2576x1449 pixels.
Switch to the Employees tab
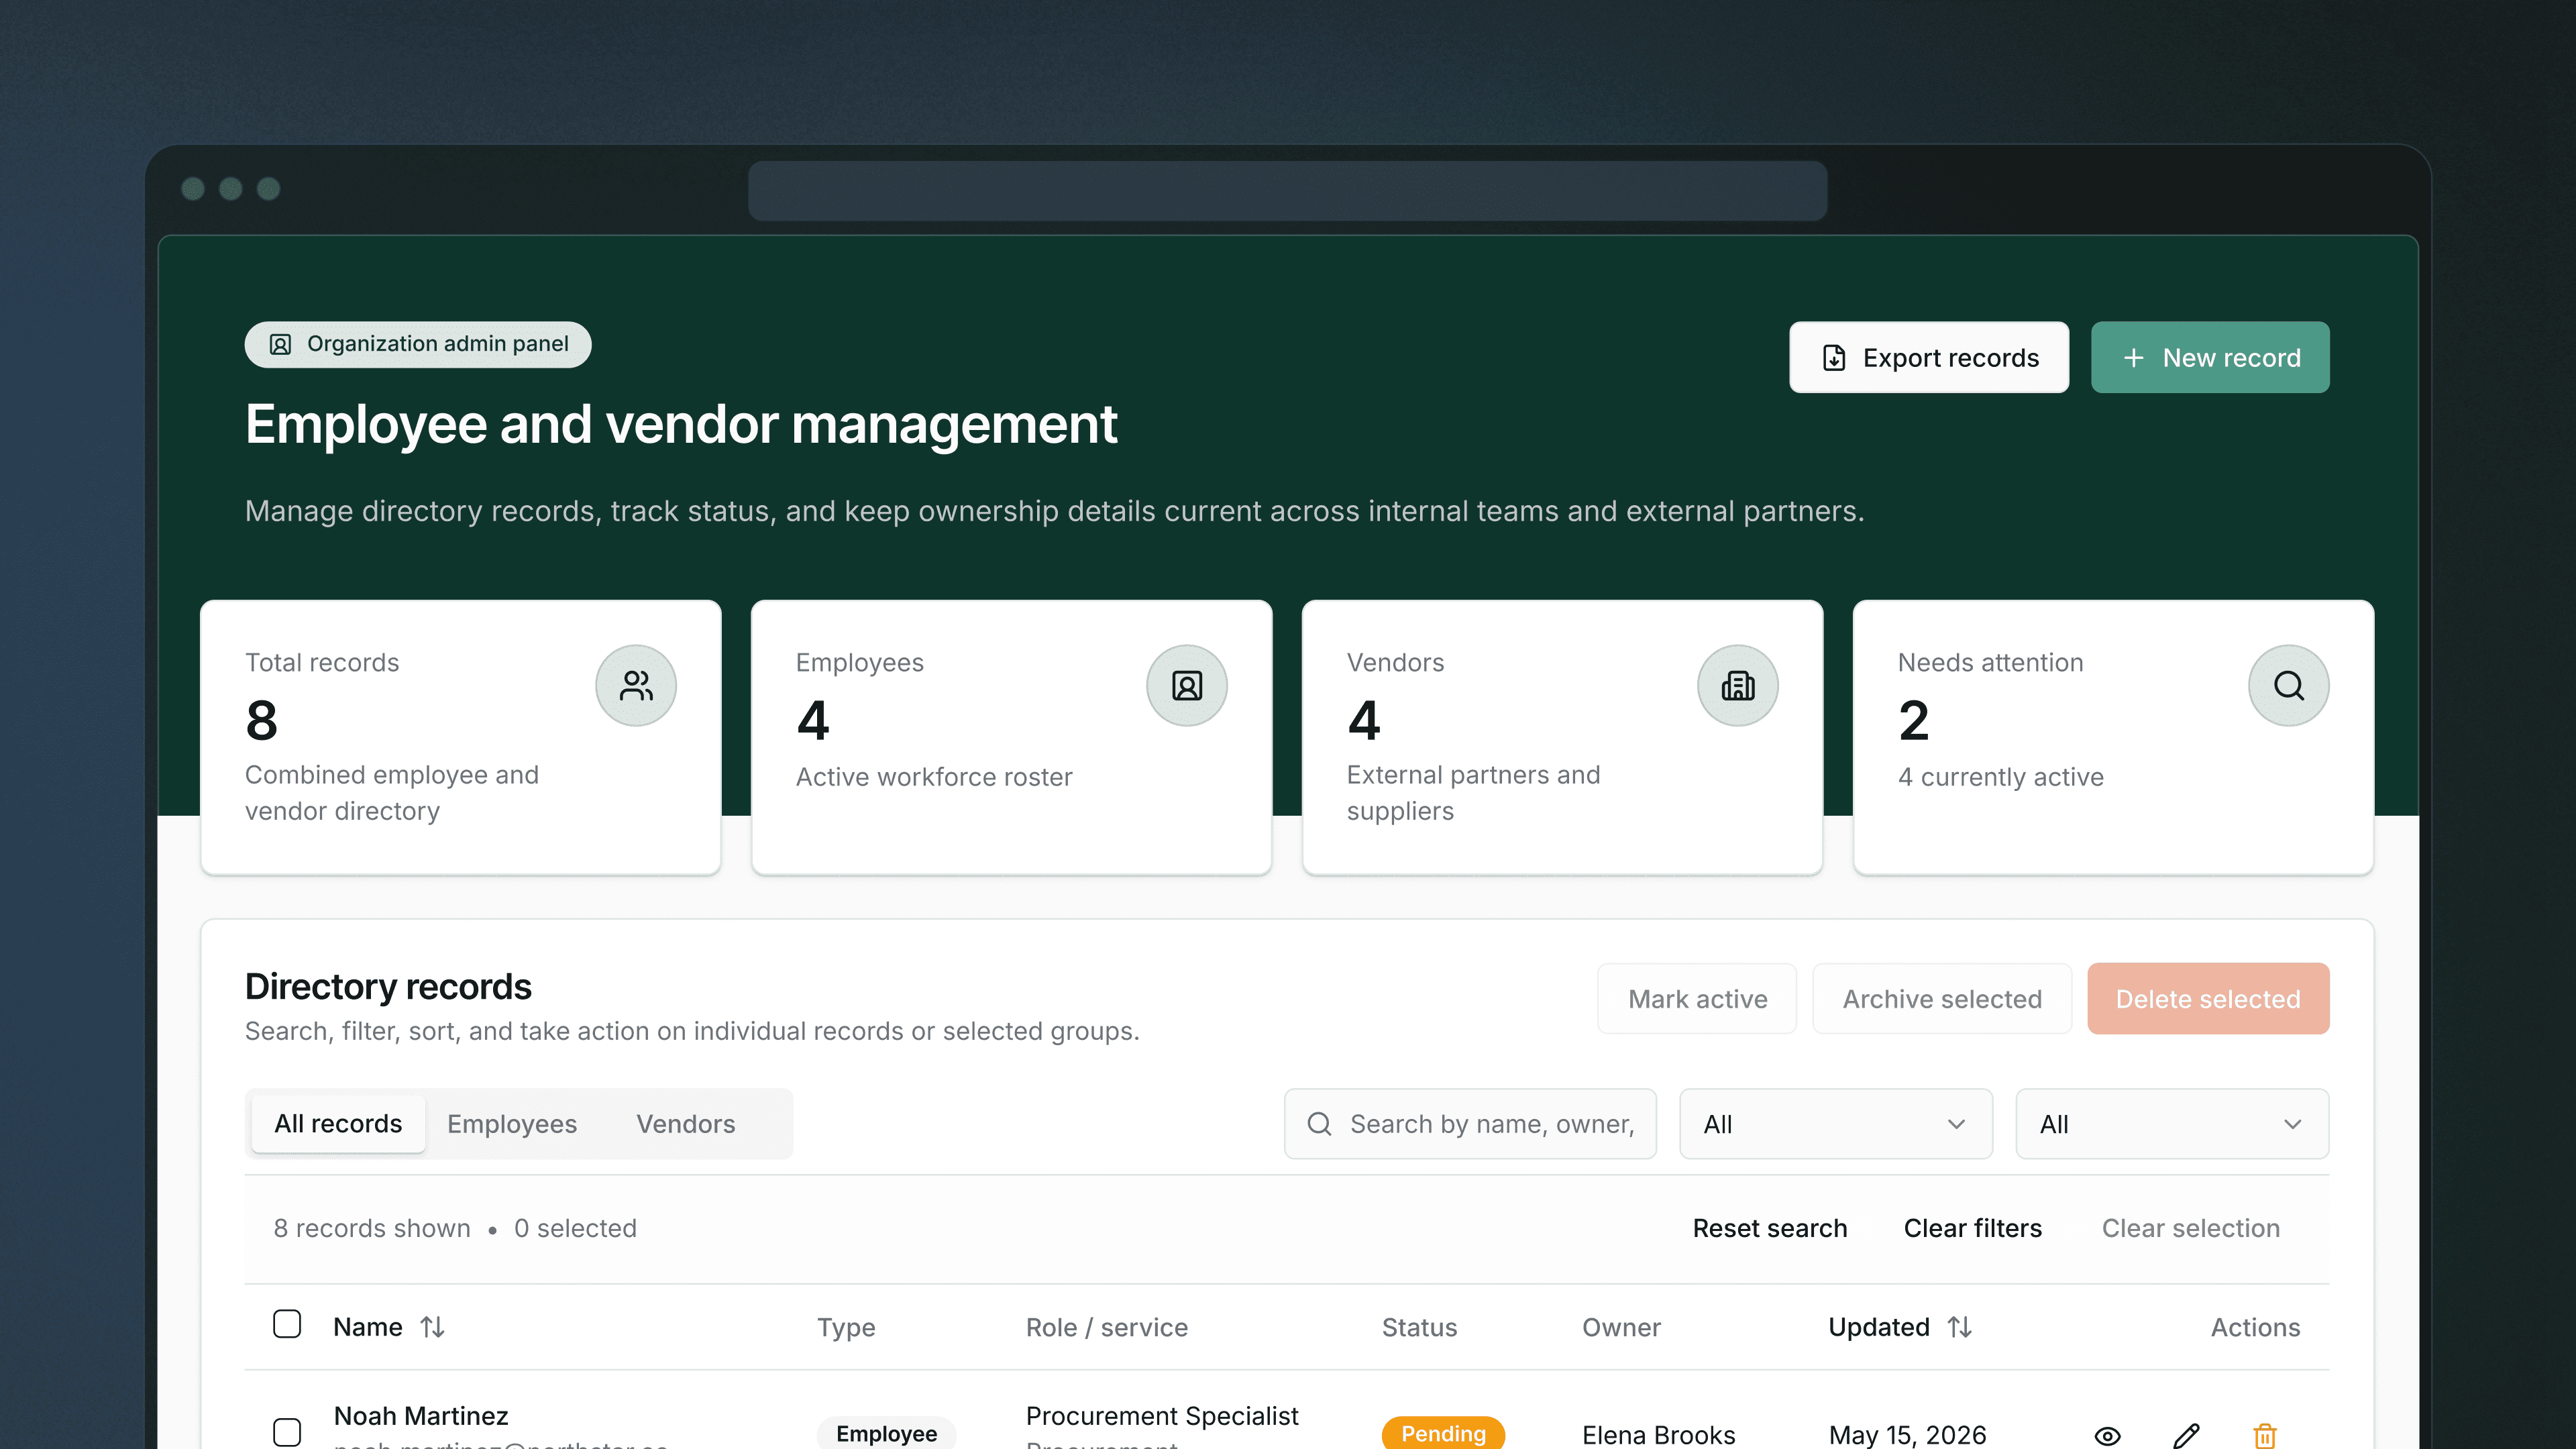pos(512,1123)
